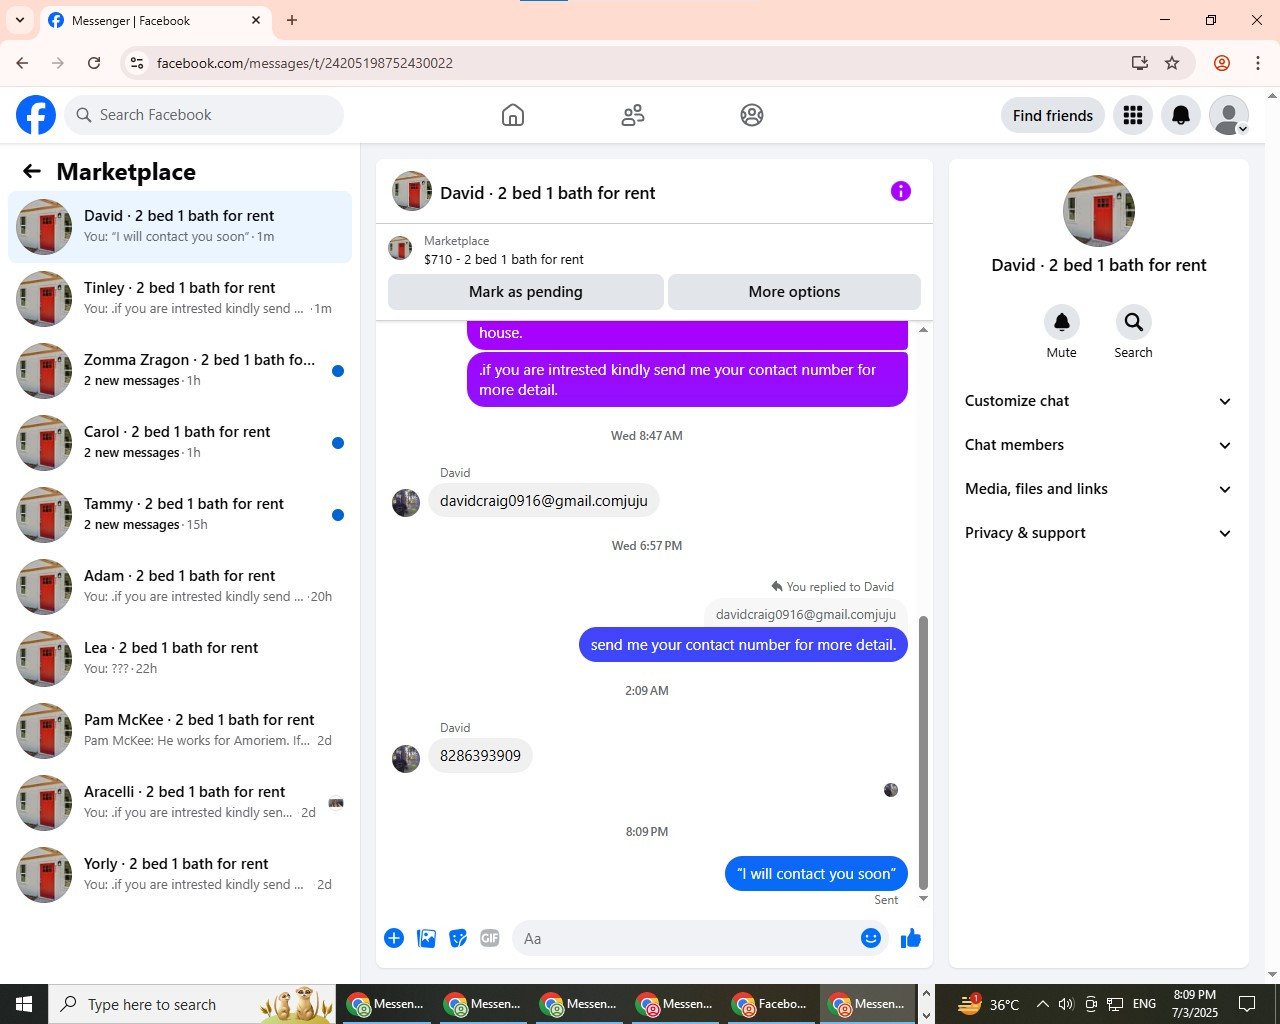Click the chat scrollbar thumb
Viewport: 1280px width, 1024px height.
pos(923,752)
